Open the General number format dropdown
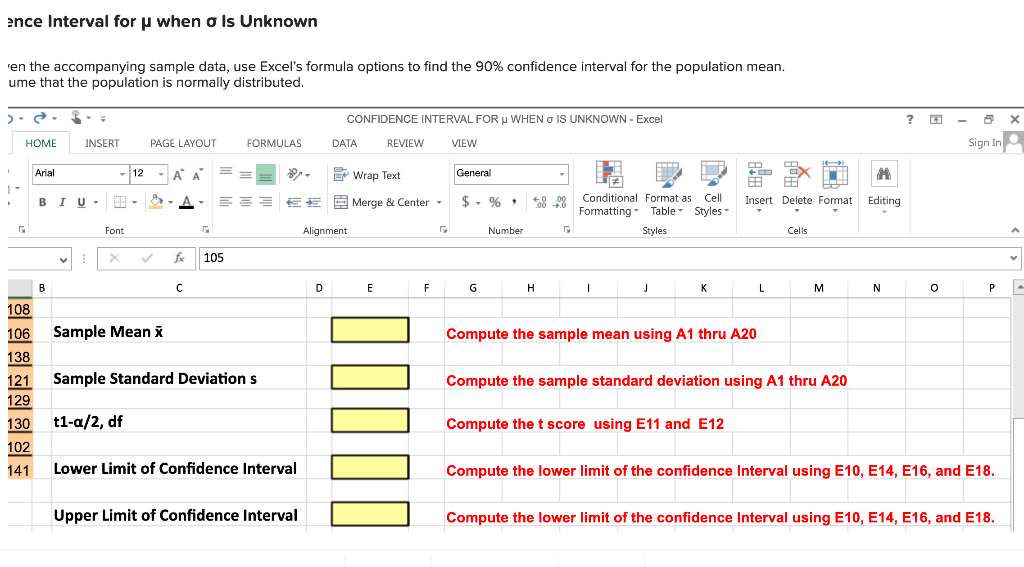Viewport: 1024px width, 567px height. (562, 174)
